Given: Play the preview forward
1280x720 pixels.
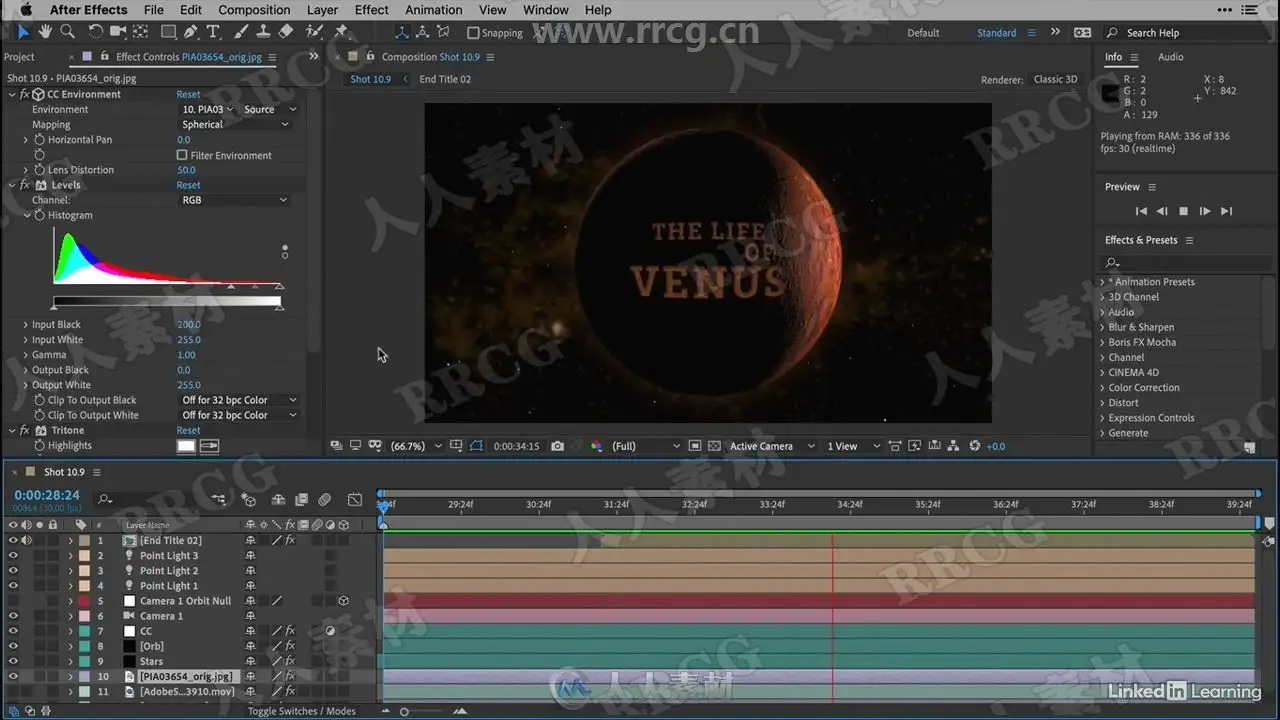Looking at the screenshot, I should point(1204,211).
